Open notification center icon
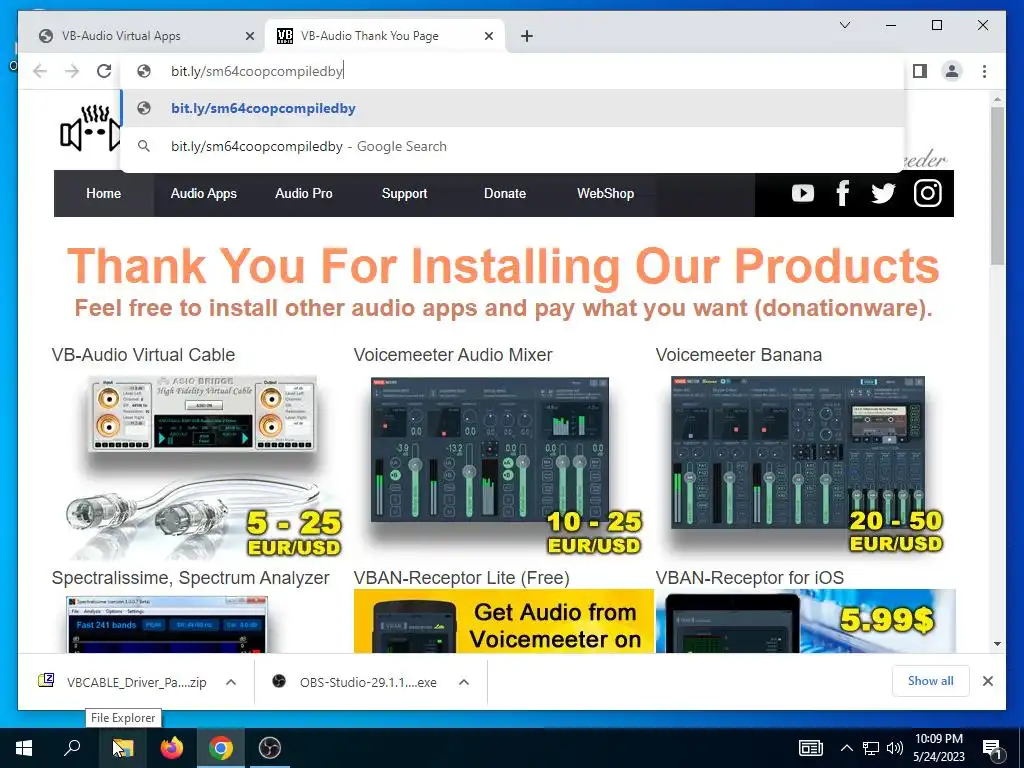Image resolution: width=1024 pixels, height=768 pixels. click(x=993, y=749)
